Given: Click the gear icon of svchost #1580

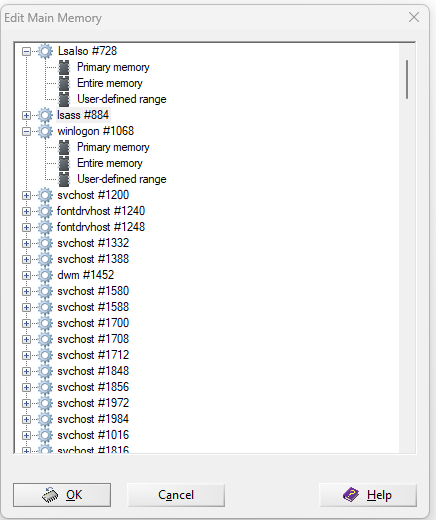Looking at the screenshot, I should click(x=45, y=291).
